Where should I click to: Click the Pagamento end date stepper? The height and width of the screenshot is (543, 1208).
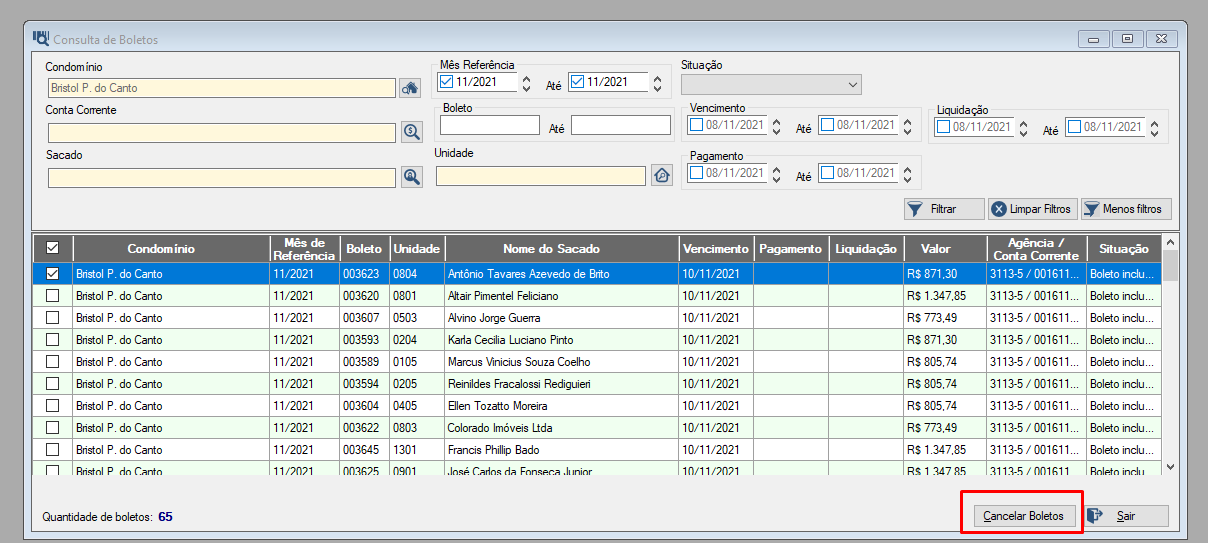click(907, 173)
